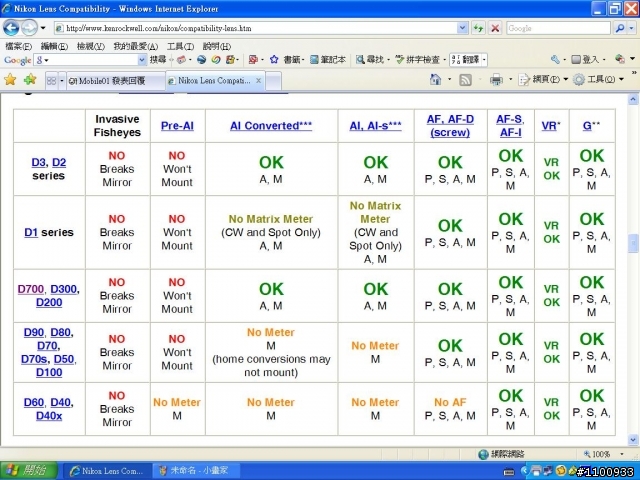The image size is (640, 480).
Task: Run 拼字檢查 spell check
Action: (418, 60)
